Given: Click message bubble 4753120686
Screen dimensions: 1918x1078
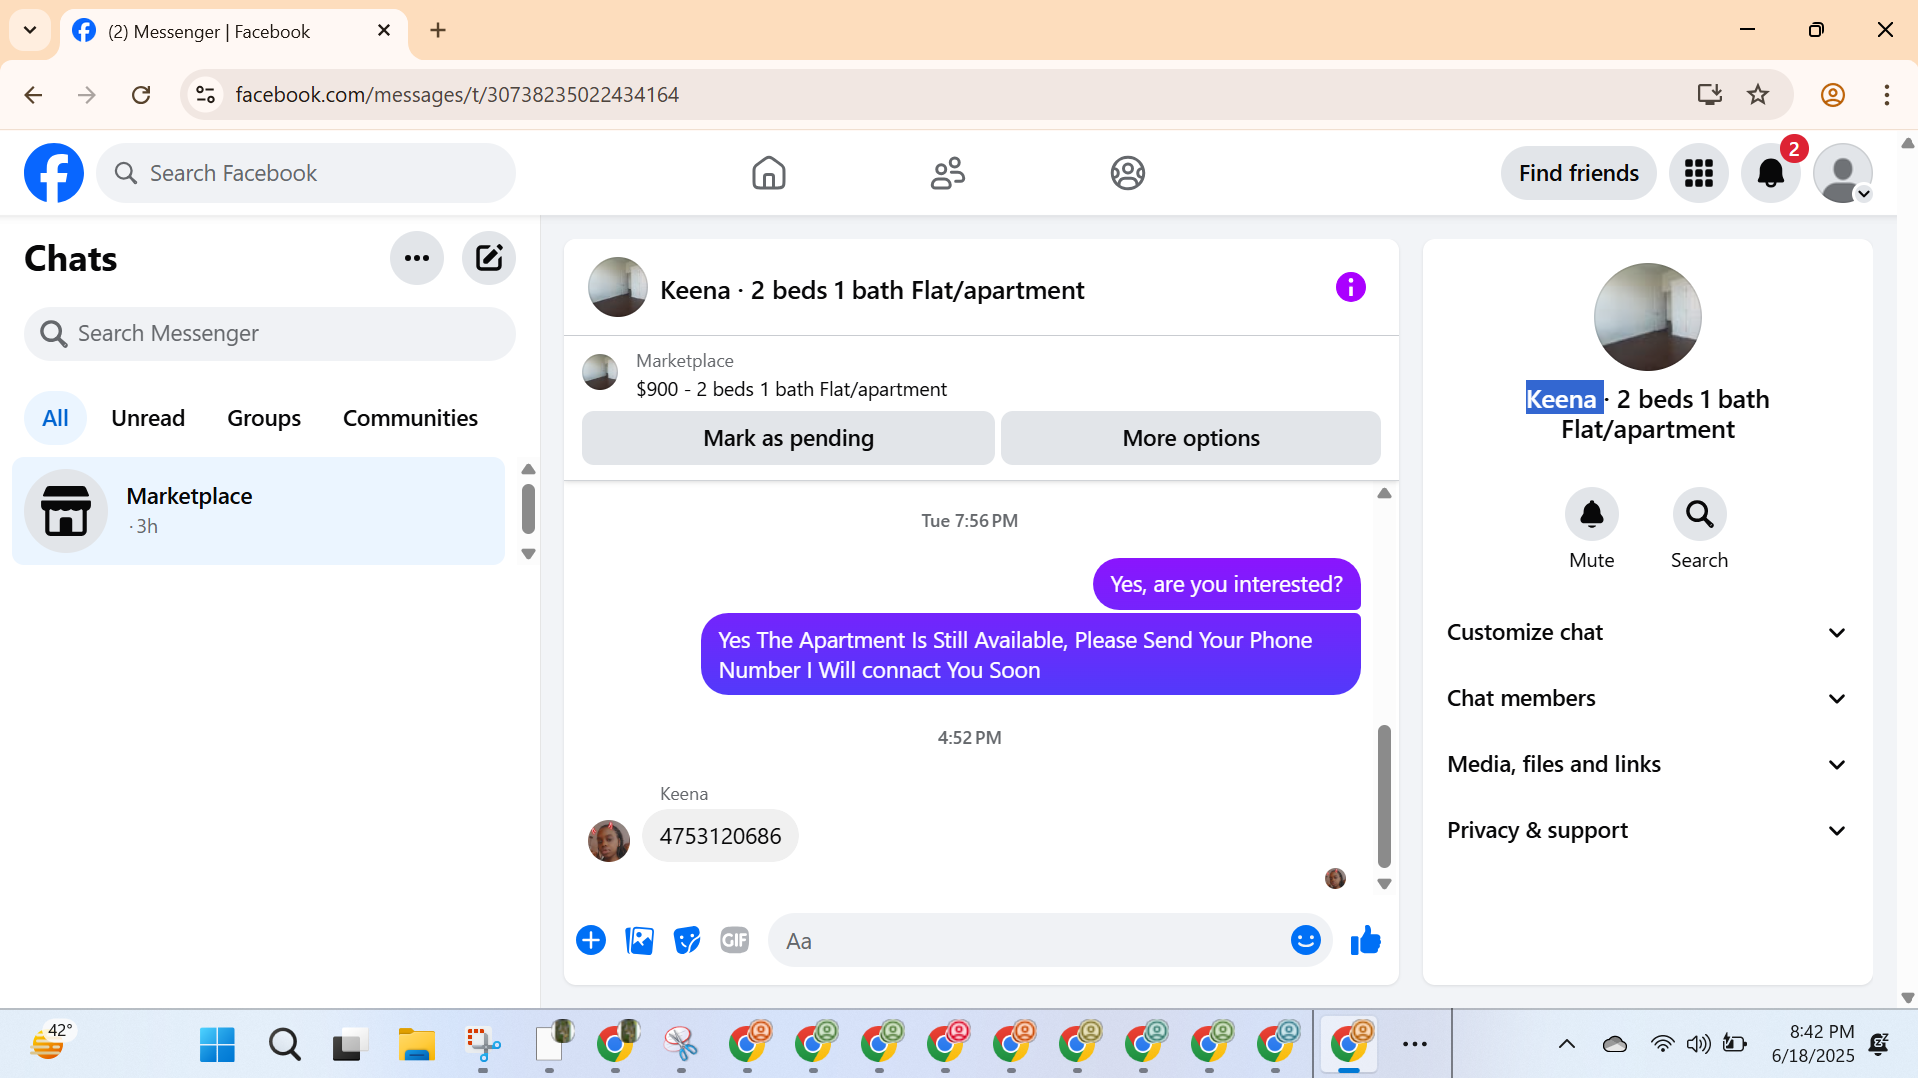Looking at the screenshot, I should pyautogui.click(x=720, y=836).
